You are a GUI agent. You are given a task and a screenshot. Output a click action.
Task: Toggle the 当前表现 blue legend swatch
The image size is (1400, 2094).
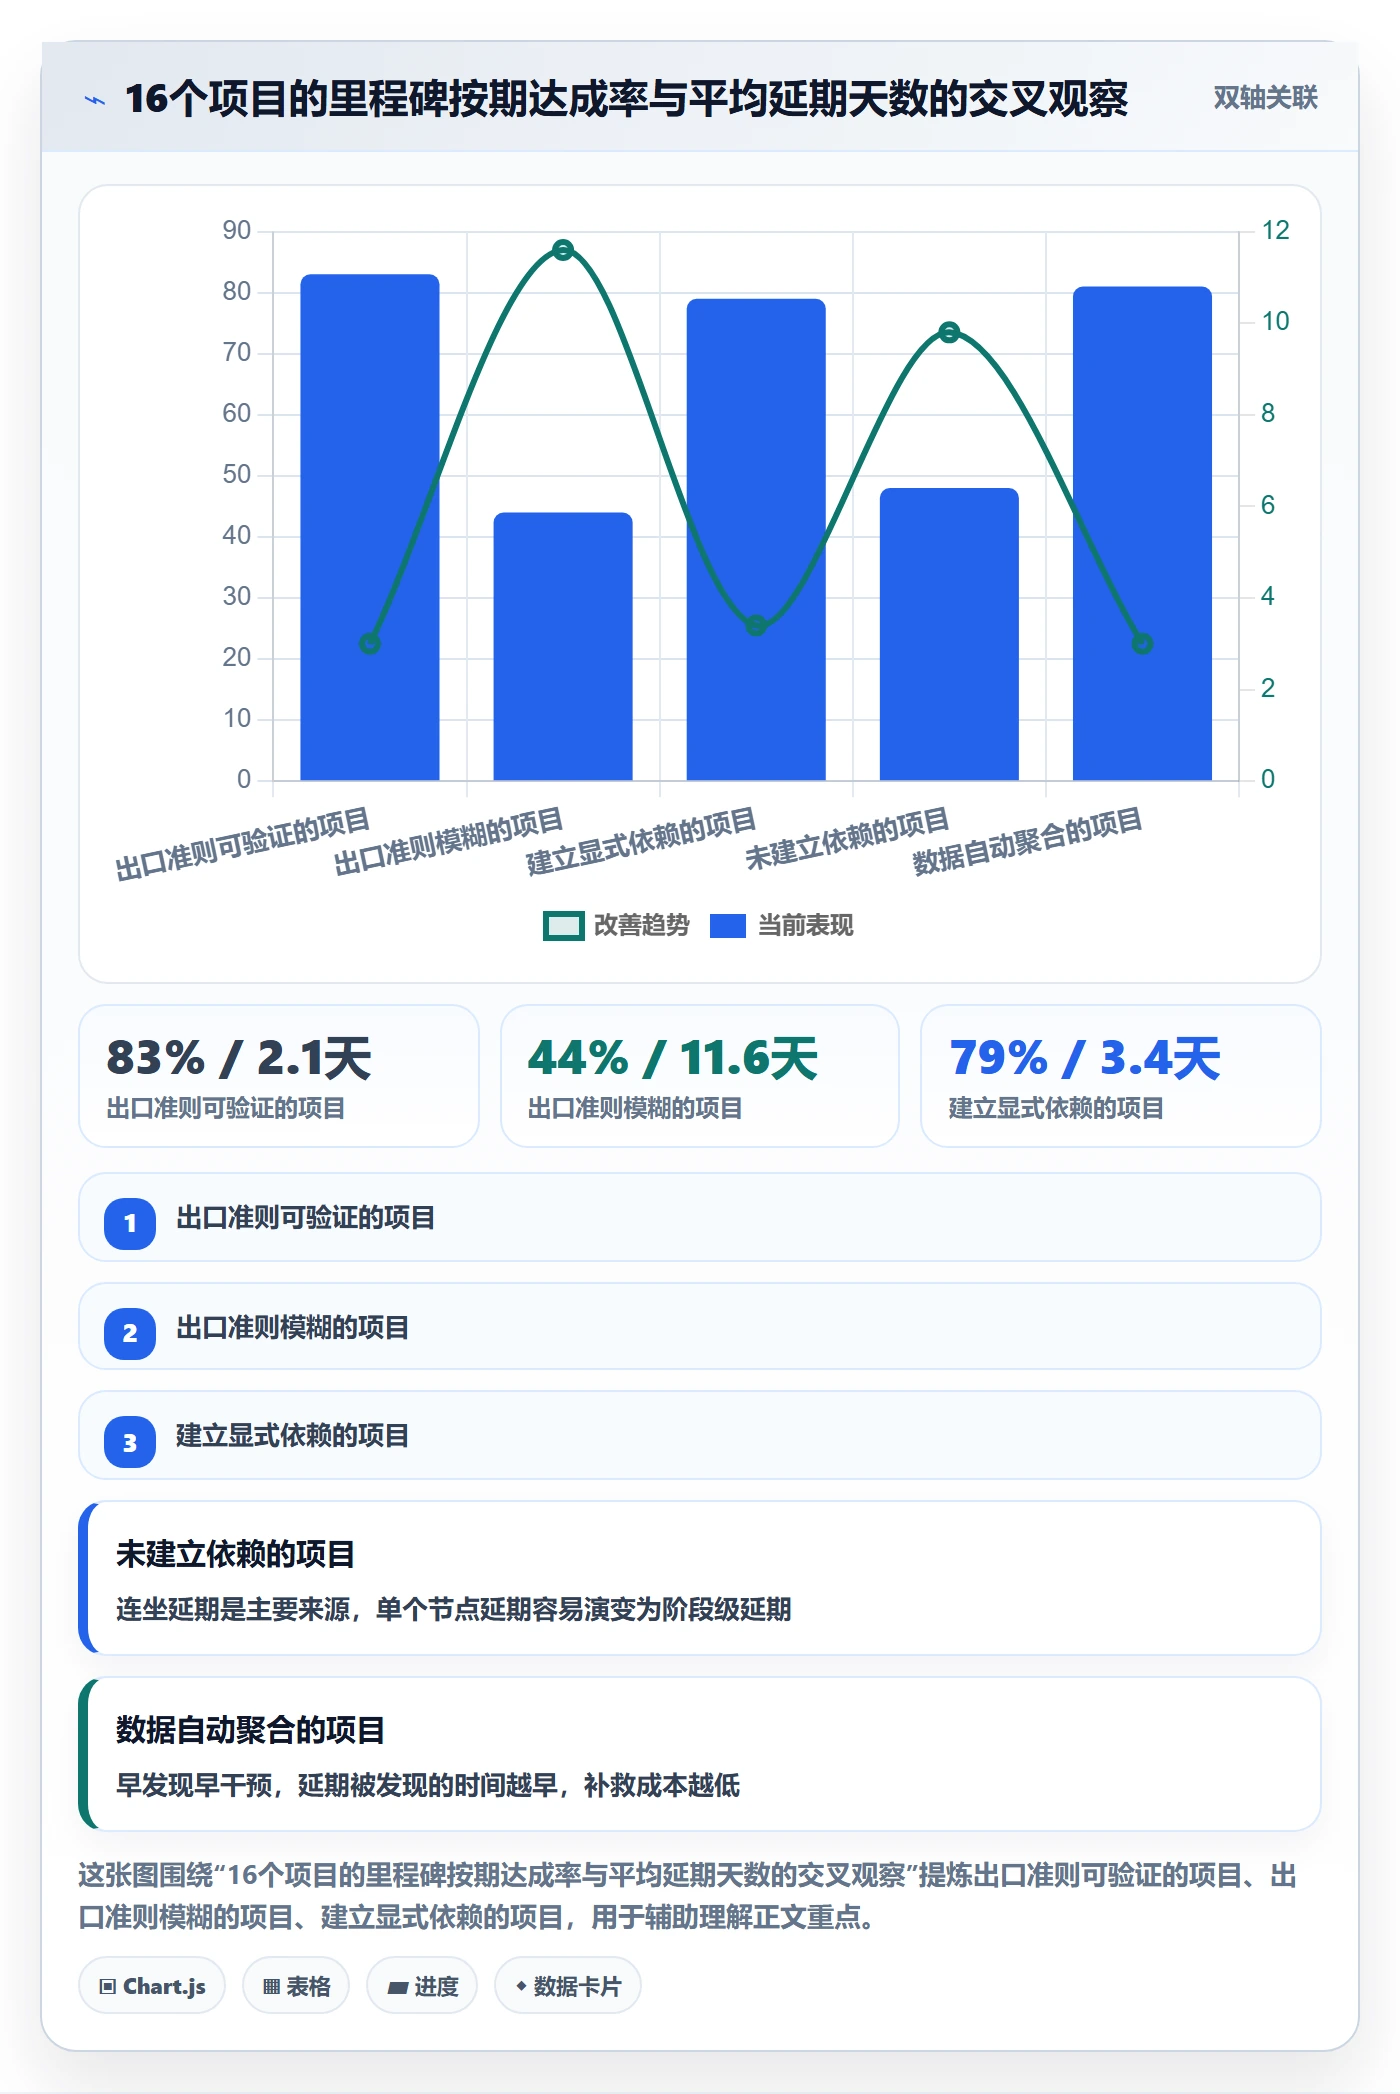point(727,926)
